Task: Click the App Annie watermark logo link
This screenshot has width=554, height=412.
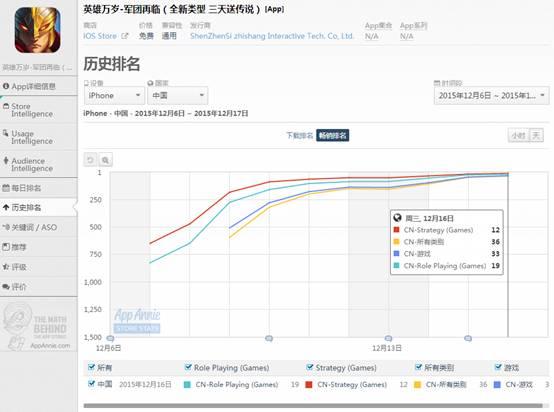Action: coord(137,320)
